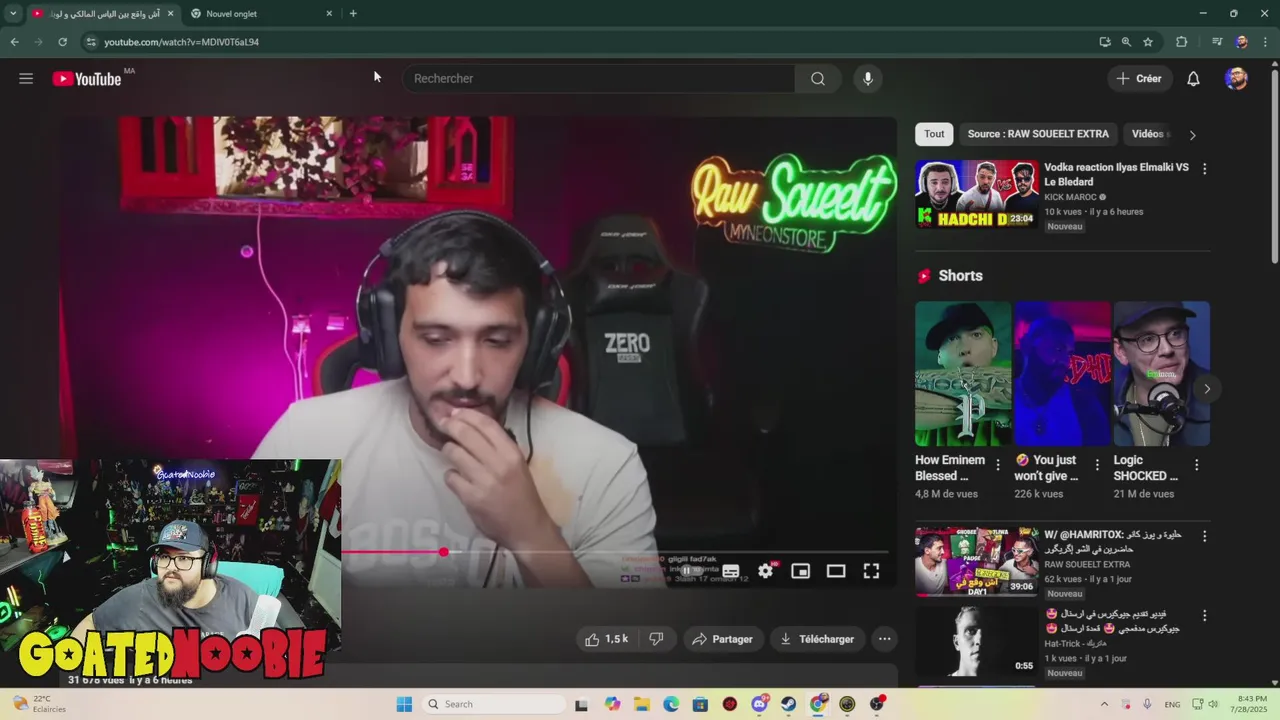
Task: Click the search magnifier button
Action: click(818, 78)
